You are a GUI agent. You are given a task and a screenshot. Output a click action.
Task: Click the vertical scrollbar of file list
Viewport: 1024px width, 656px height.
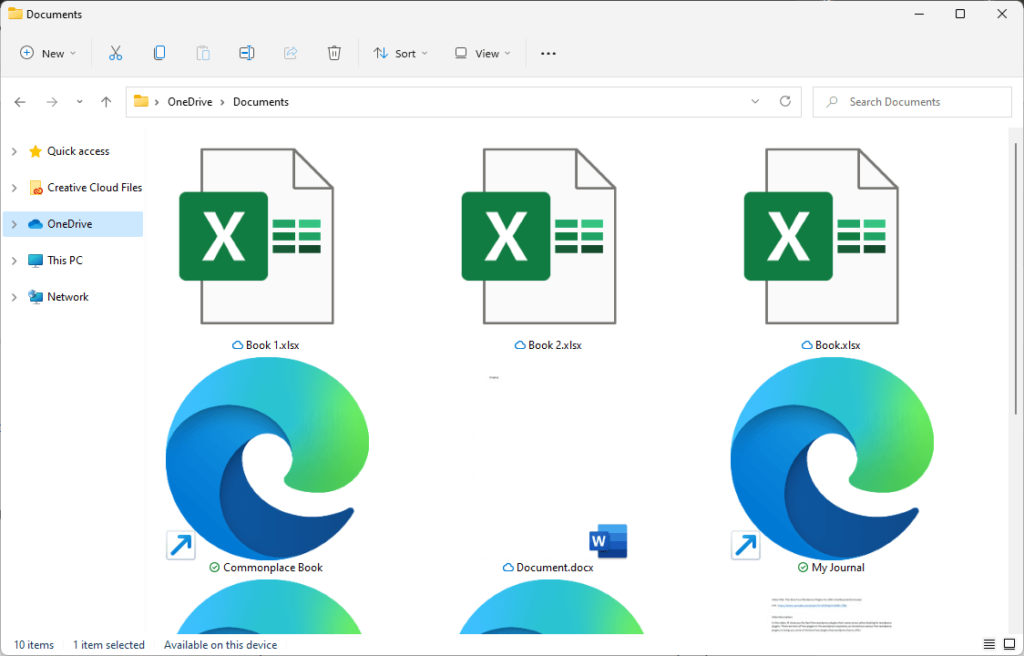1016,278
